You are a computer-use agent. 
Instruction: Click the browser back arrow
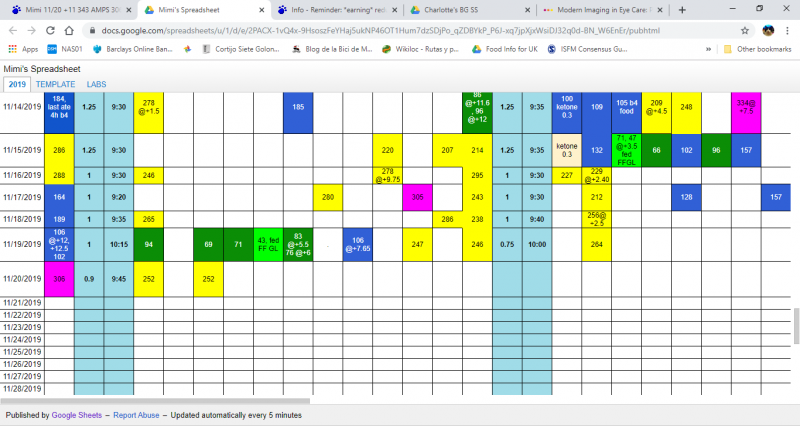click(12, 30)
